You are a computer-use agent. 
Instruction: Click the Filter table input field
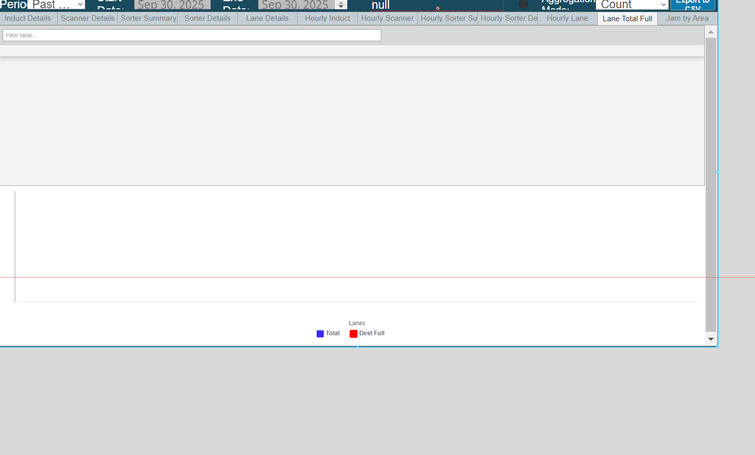pos(192,35)
